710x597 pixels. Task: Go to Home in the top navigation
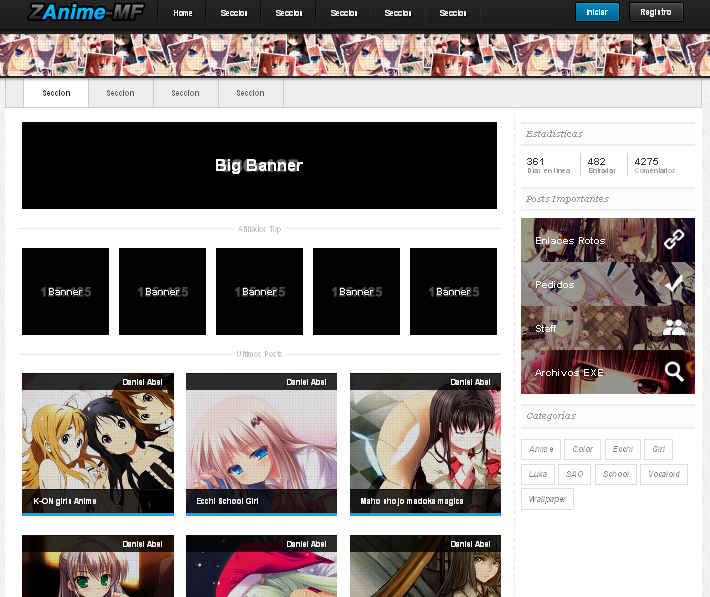click(x=182, y=13)
